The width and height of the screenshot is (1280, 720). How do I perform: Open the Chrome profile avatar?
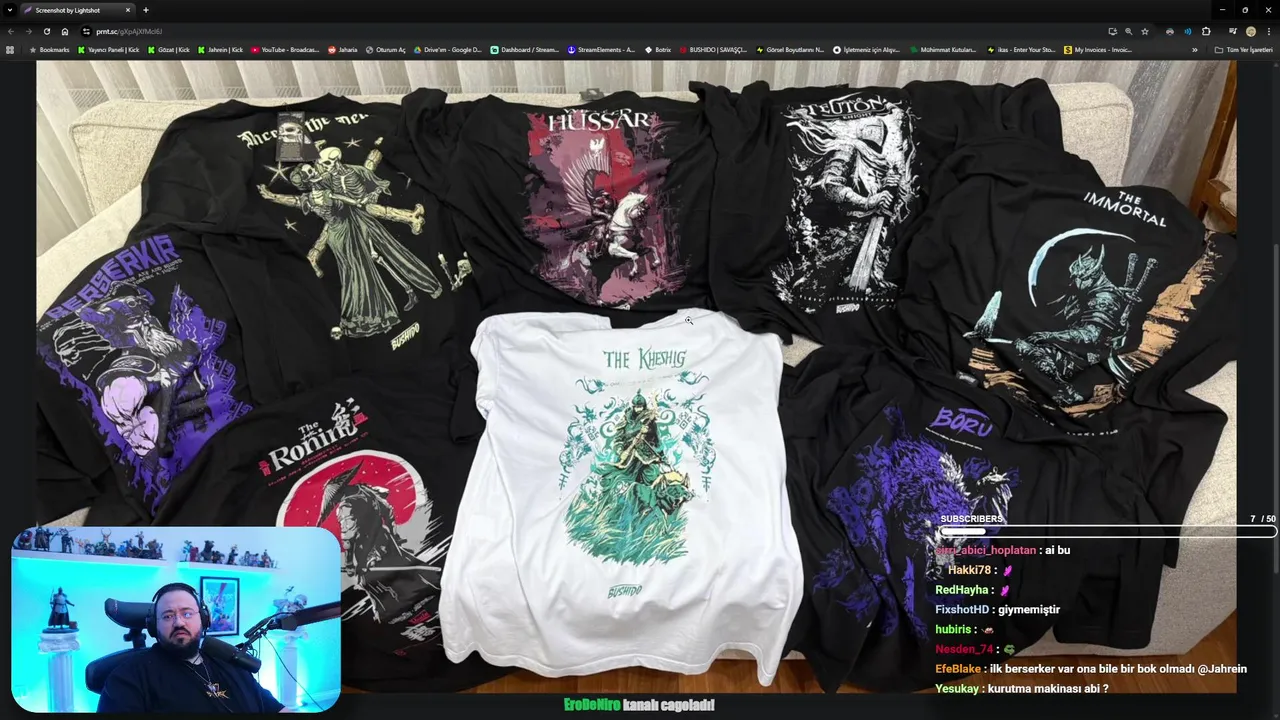[1250, 31]
